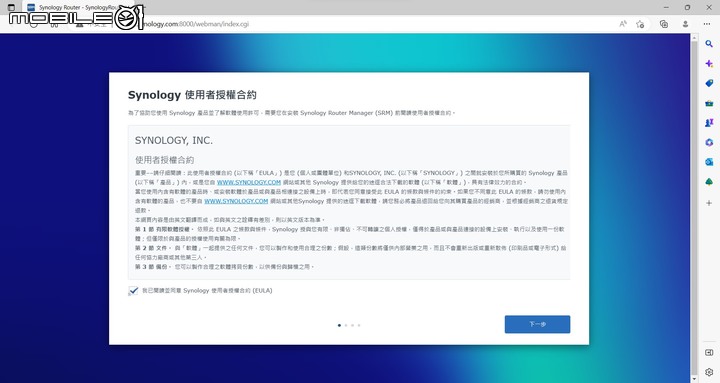The image size is (720, 383).
Task: Open the tab actions menu icon
Action: (x=11, y=7)
